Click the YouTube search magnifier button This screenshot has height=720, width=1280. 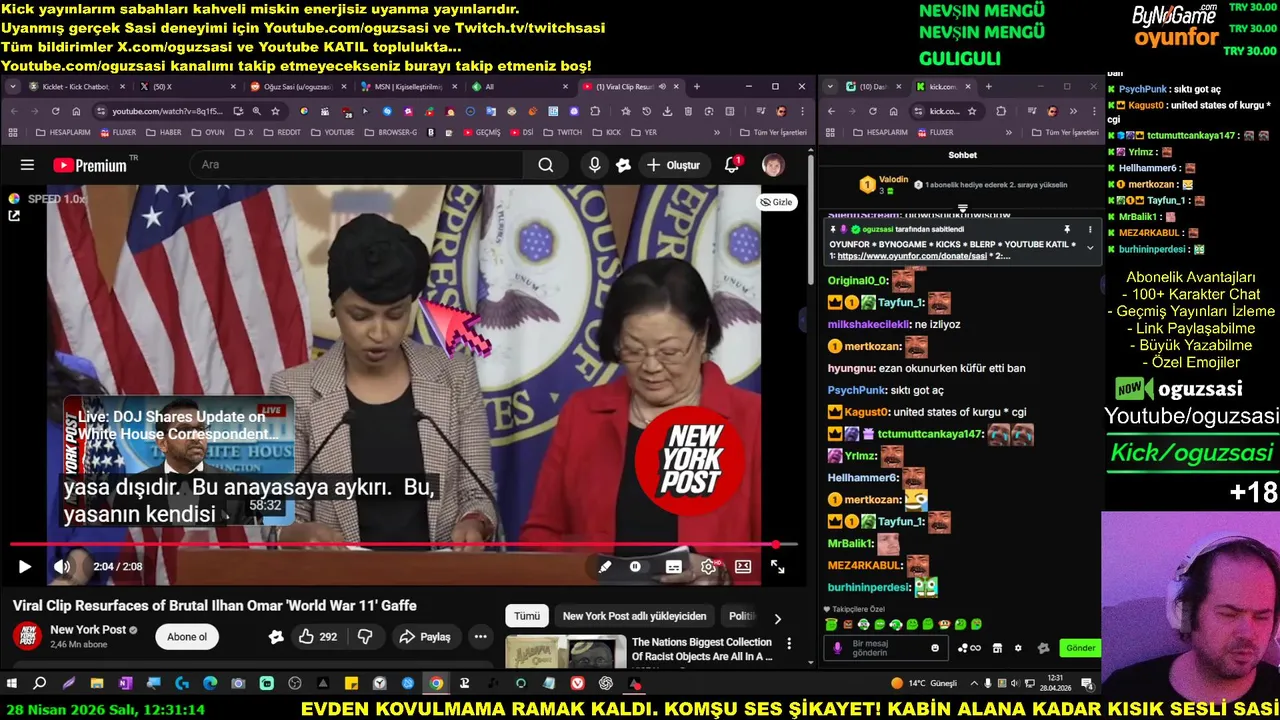pyautogui.click(x=546, y=165)
